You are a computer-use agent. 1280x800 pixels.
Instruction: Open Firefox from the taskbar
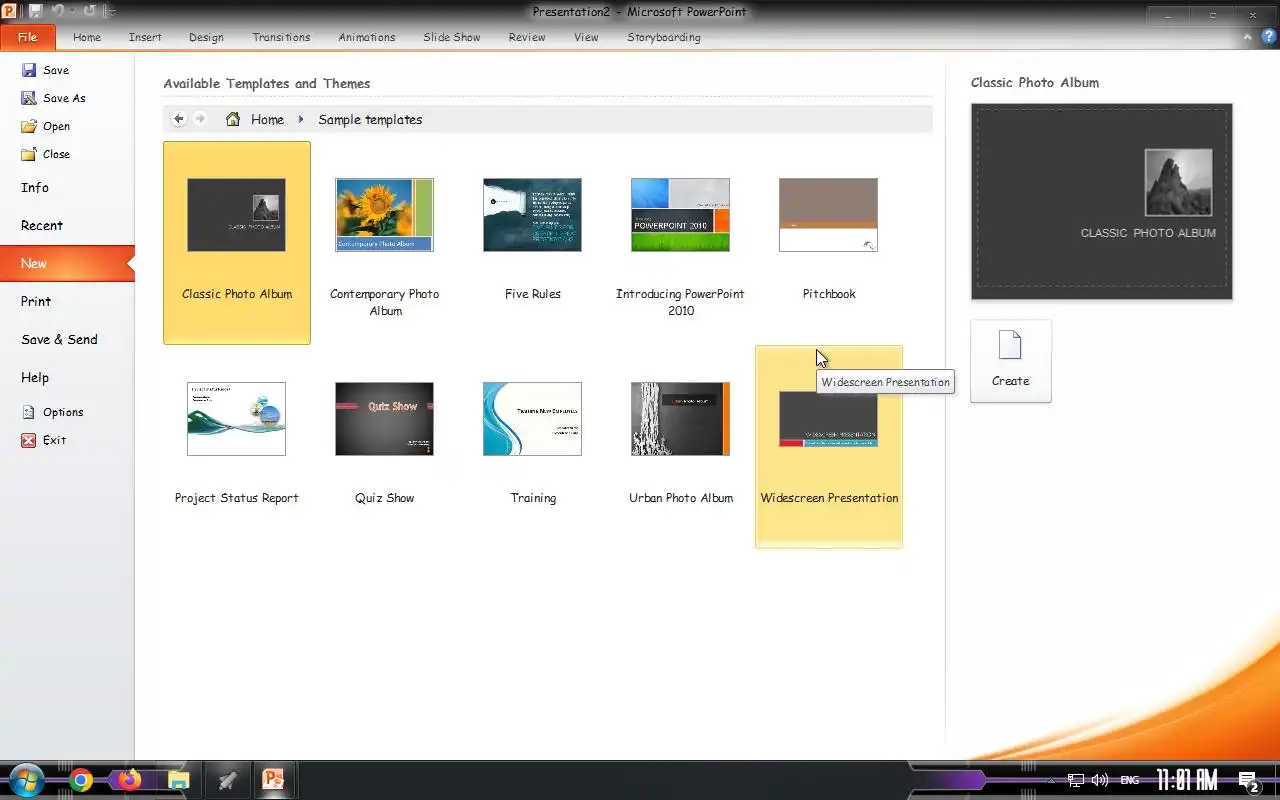click(130, 780)
